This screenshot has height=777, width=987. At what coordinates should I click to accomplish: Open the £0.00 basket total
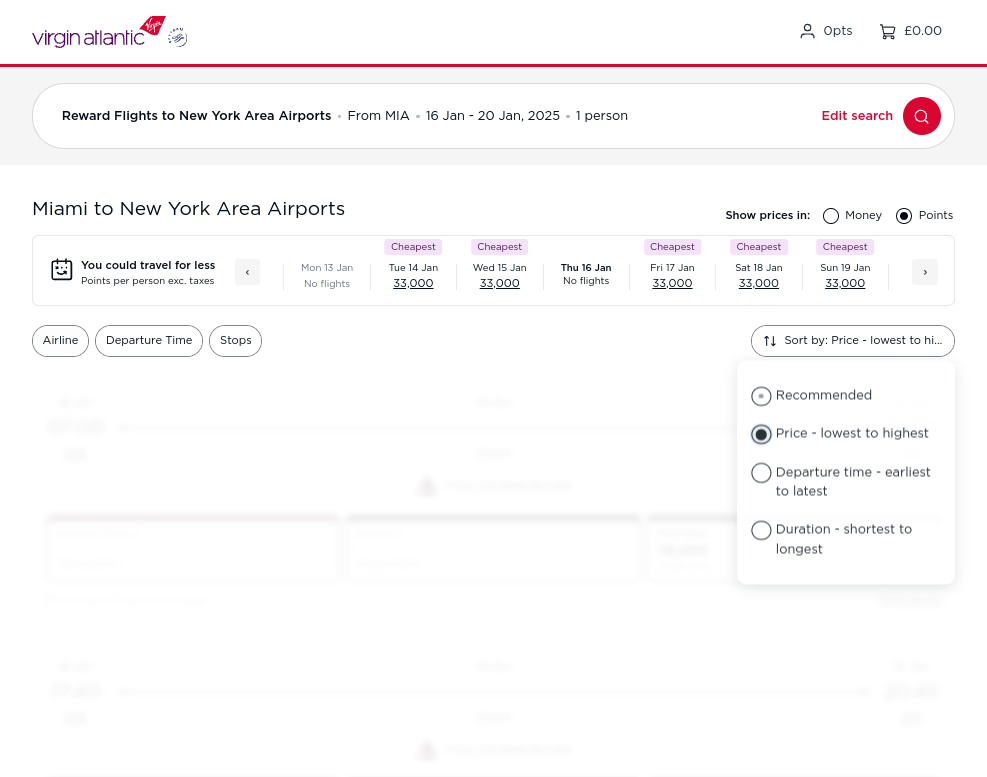pos(923,31)
